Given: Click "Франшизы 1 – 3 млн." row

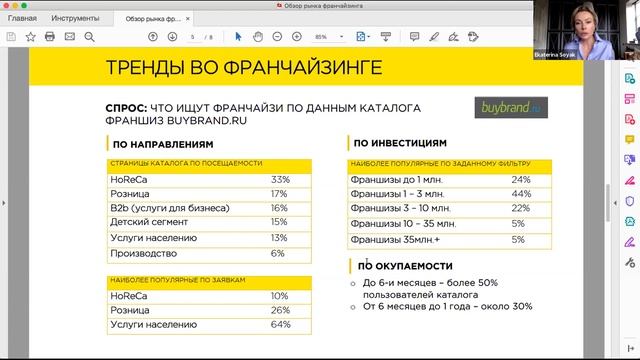Looking at the screenshot, I should (449, 194).
